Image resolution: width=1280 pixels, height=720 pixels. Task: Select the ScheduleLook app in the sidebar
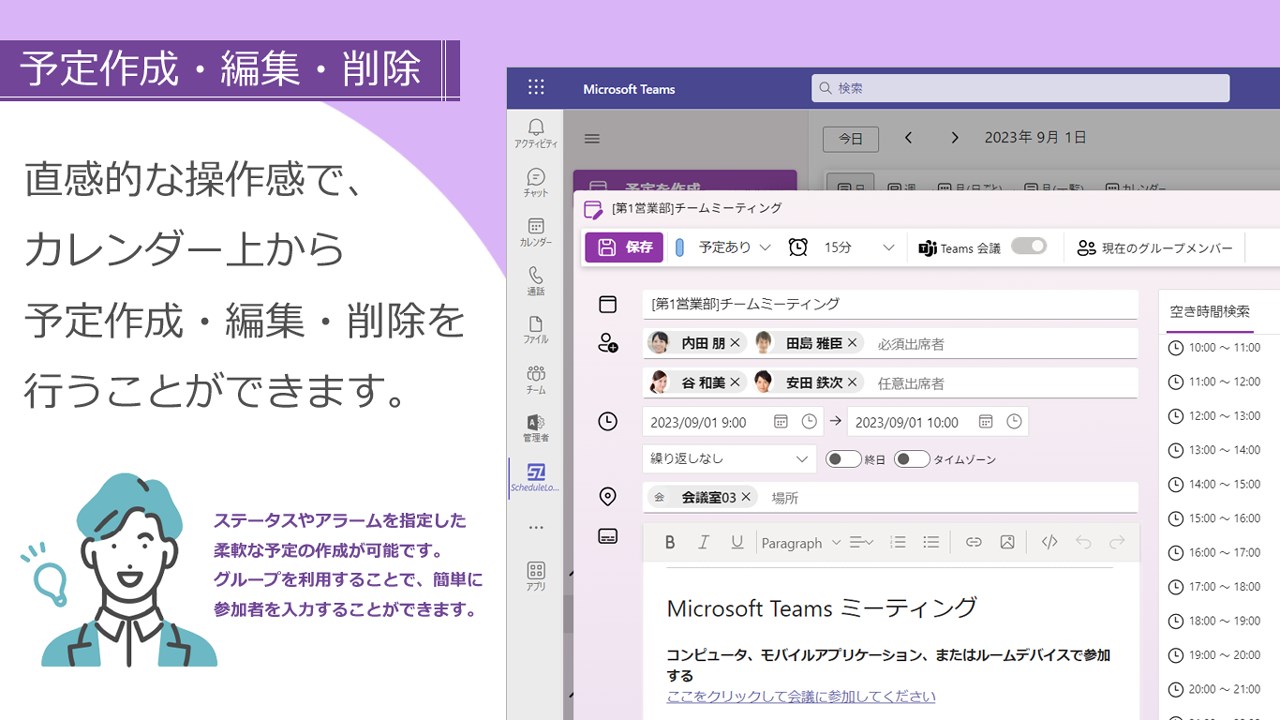pyautogui.click(x=536, y=478)
